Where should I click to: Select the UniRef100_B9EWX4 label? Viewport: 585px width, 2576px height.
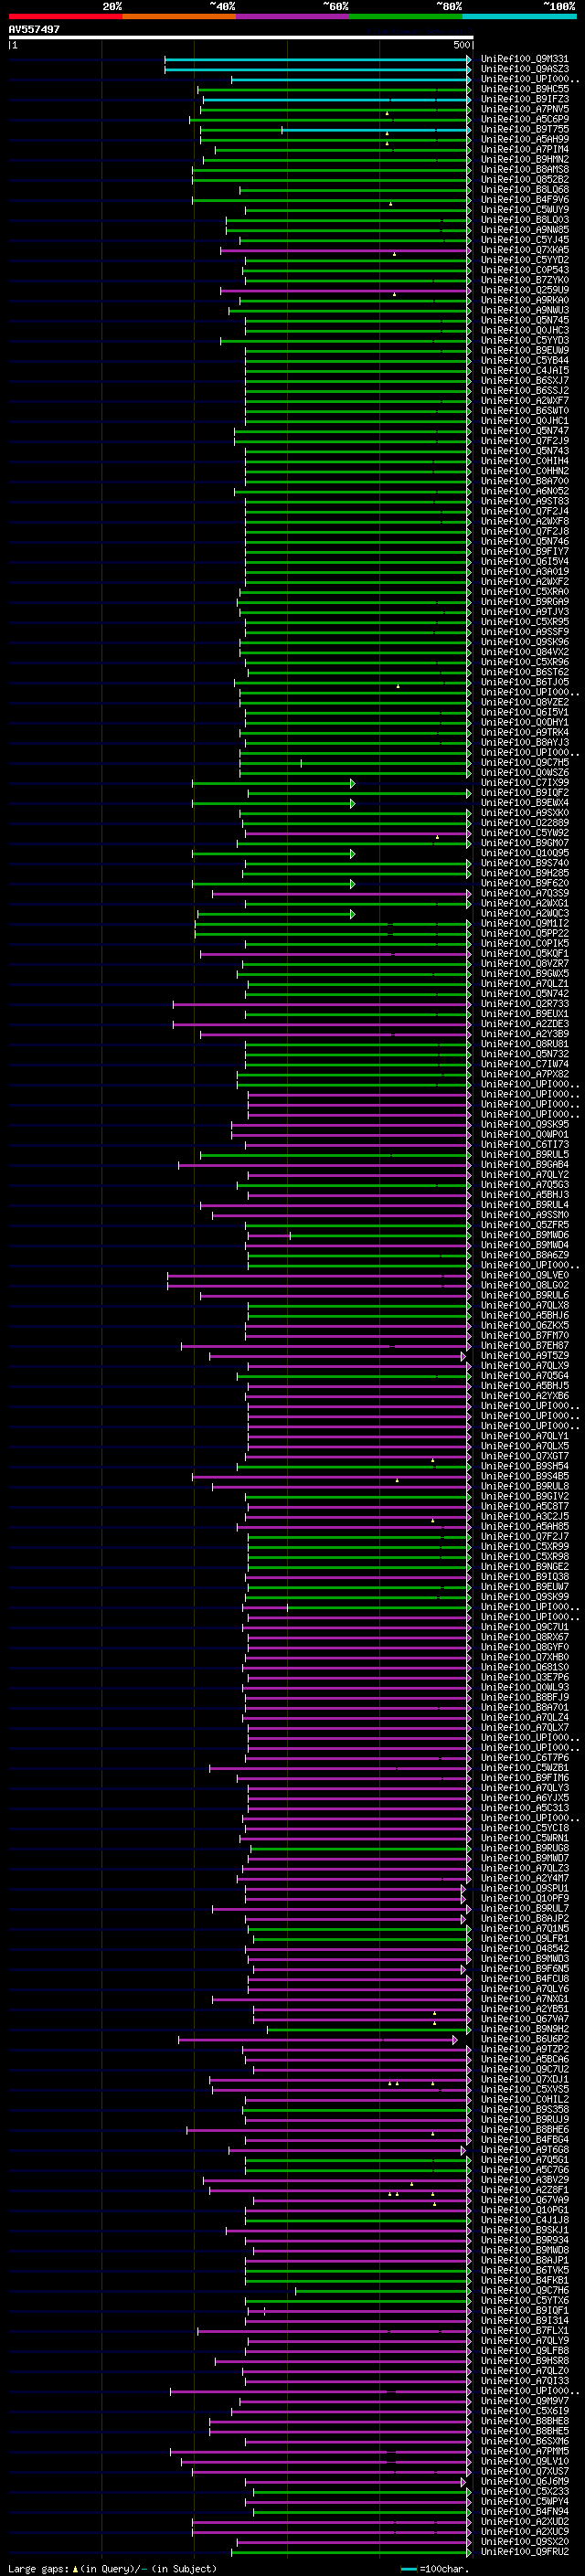524,803
